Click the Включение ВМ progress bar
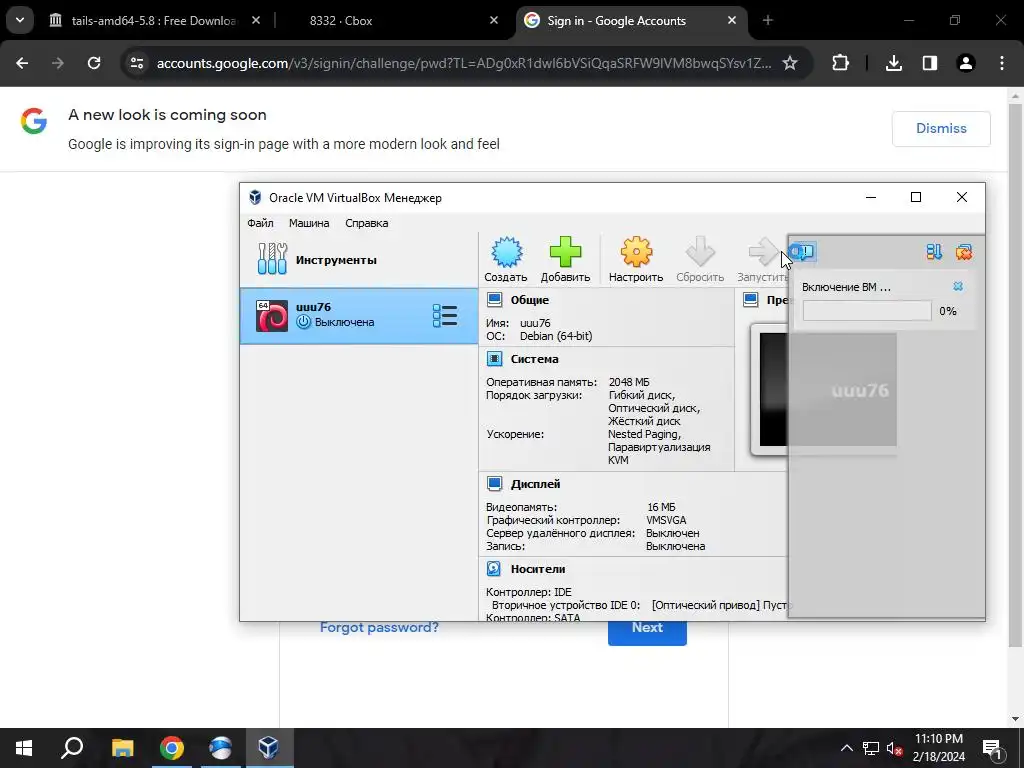 pos(867,311)
